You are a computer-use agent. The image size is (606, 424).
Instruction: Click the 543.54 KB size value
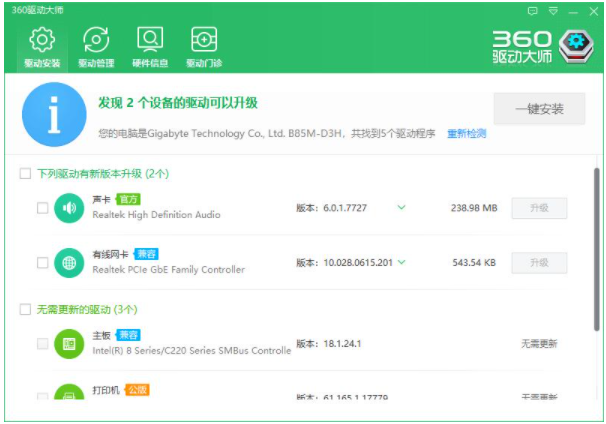tap(474, 263)
